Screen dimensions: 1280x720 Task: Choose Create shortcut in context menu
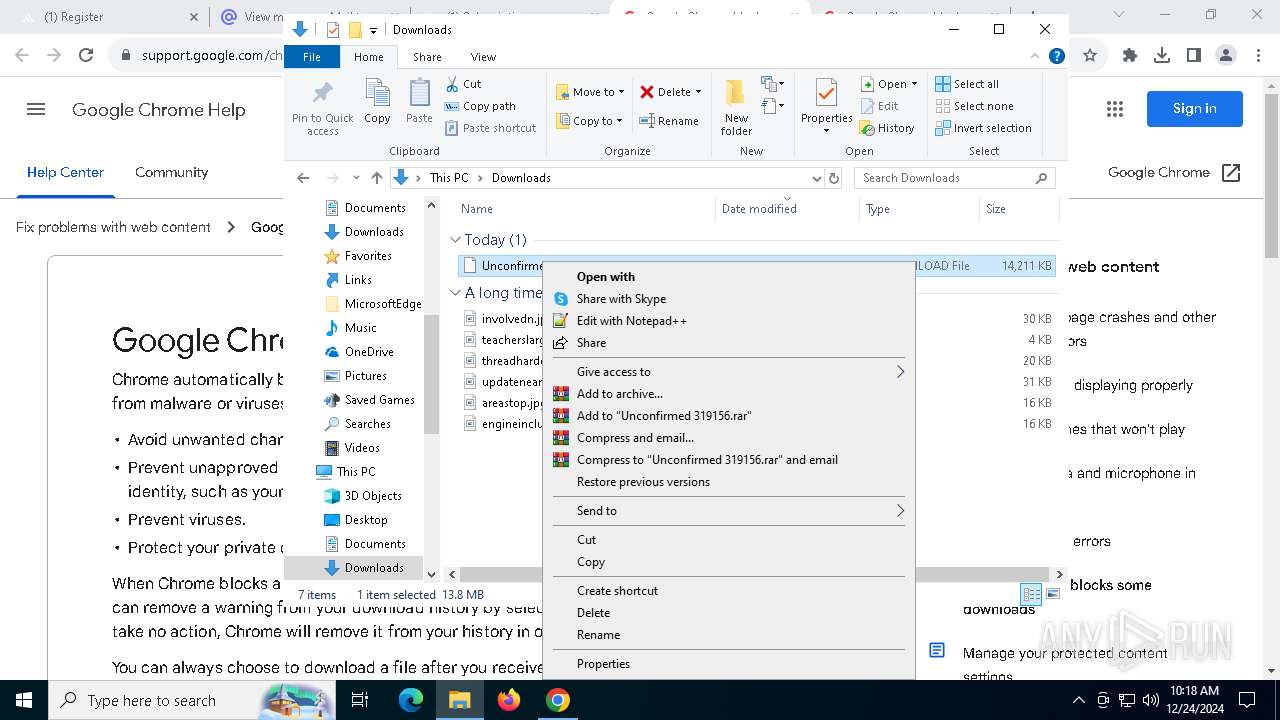(x=728, y=591)
